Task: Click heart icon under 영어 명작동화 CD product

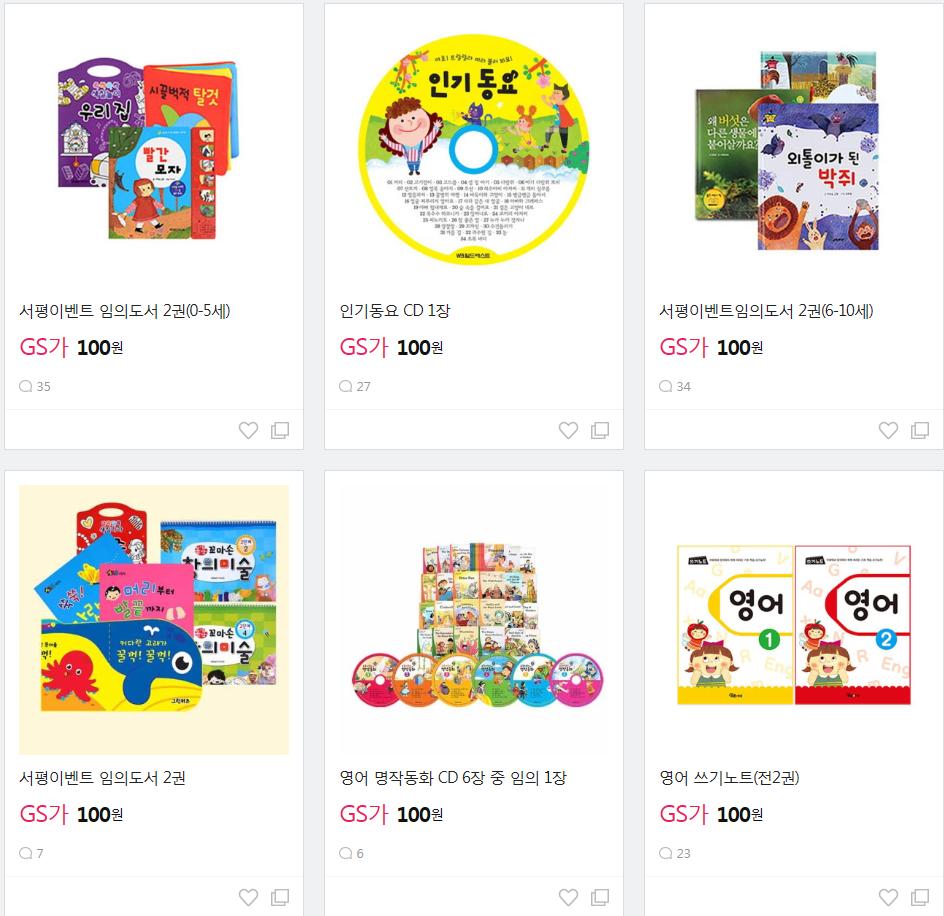Action: tap(568, 897)
